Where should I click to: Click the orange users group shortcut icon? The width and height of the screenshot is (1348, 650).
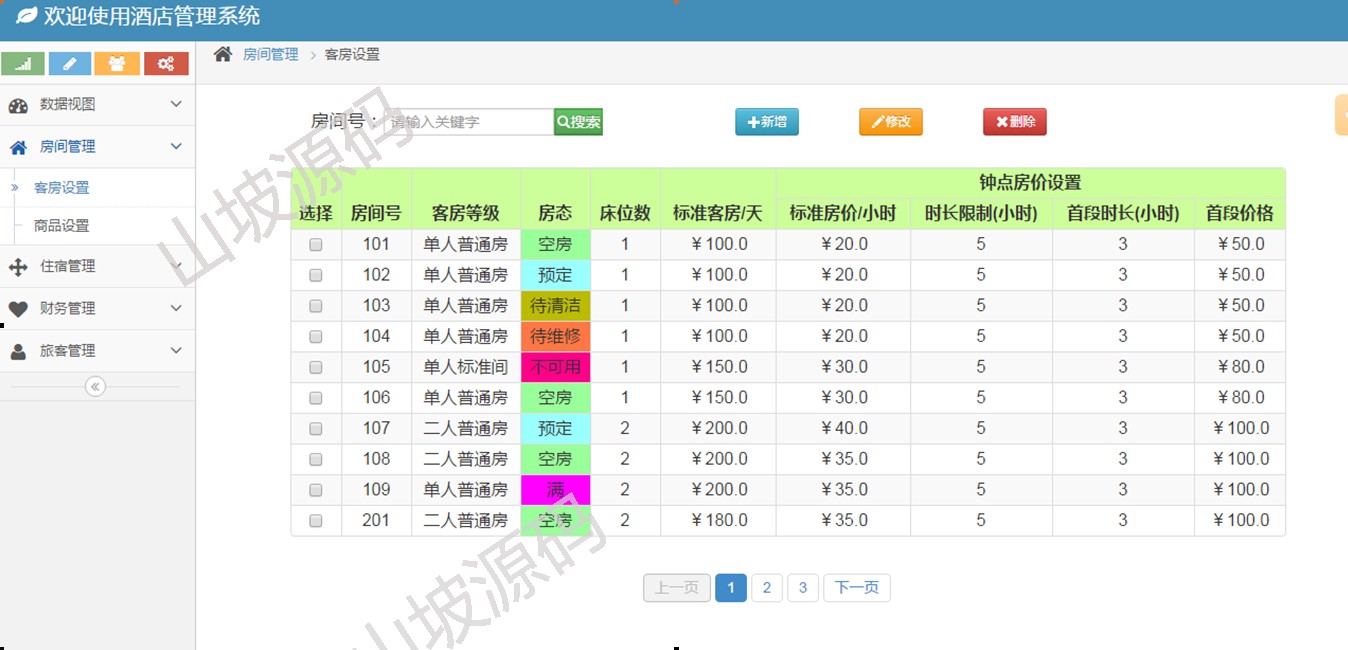117,64
